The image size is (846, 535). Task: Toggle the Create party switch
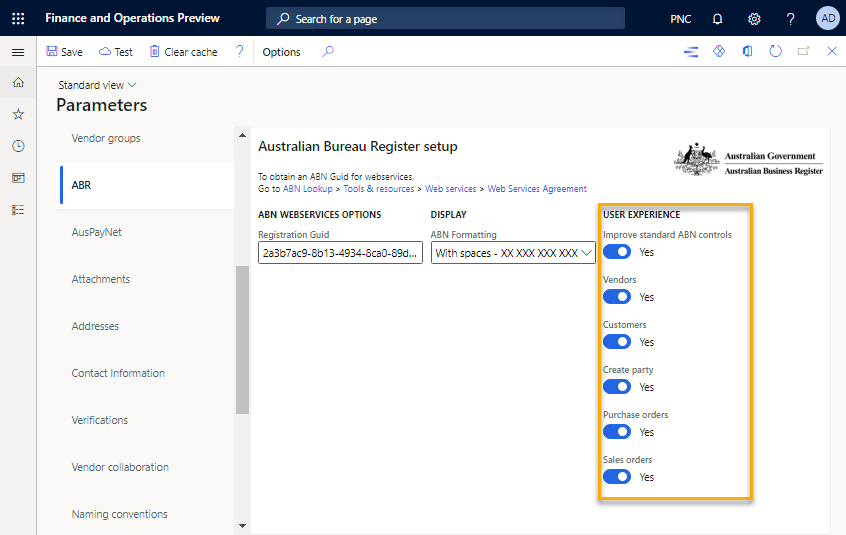tap(617, 387)
